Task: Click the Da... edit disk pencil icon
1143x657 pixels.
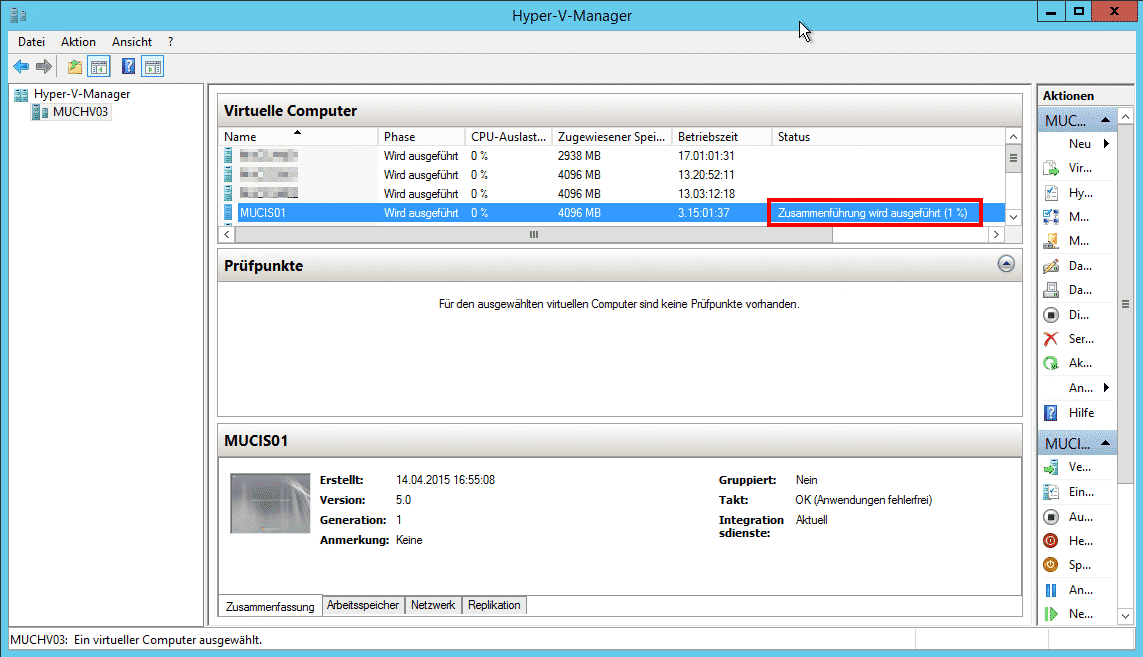Action: (x=1051, y=266)
